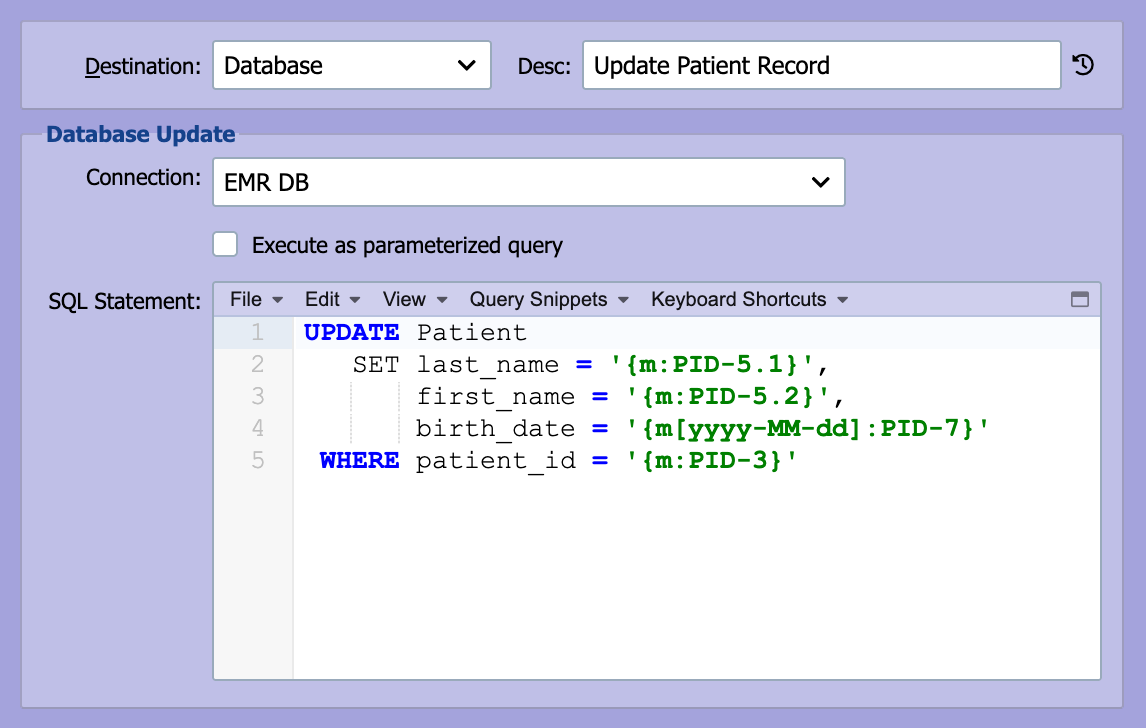1146x728 pixels.
Task: Maximize the SQL editor with the window icon
Action: pos(1079,299)
